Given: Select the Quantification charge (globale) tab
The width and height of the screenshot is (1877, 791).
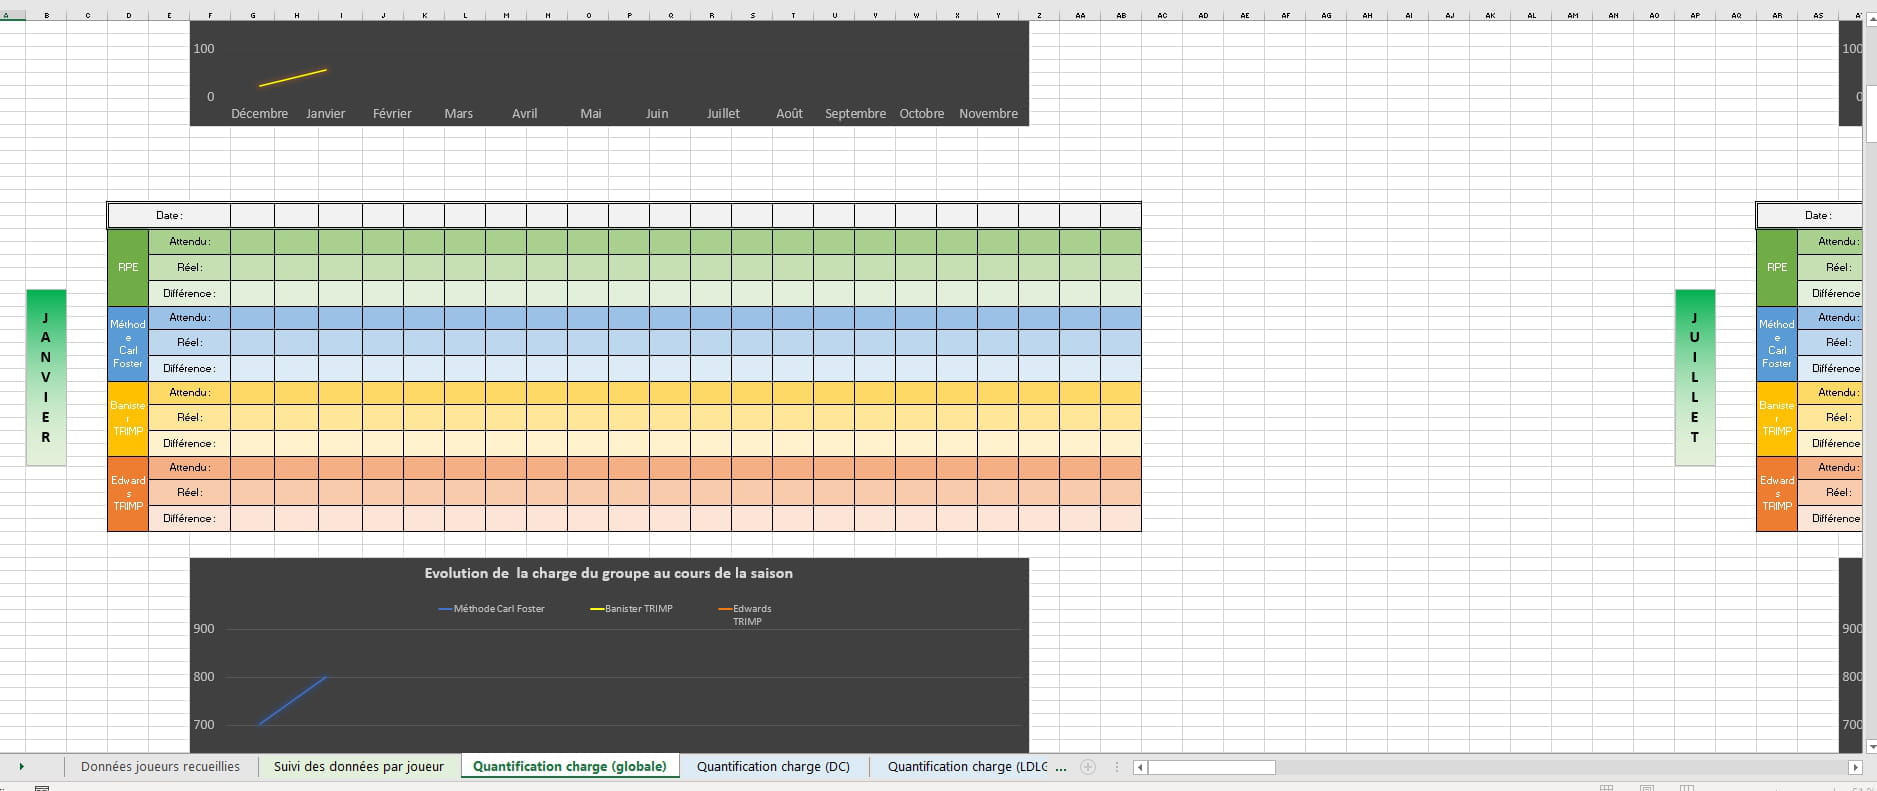Looking at the screenshot, I should point(570,767).
